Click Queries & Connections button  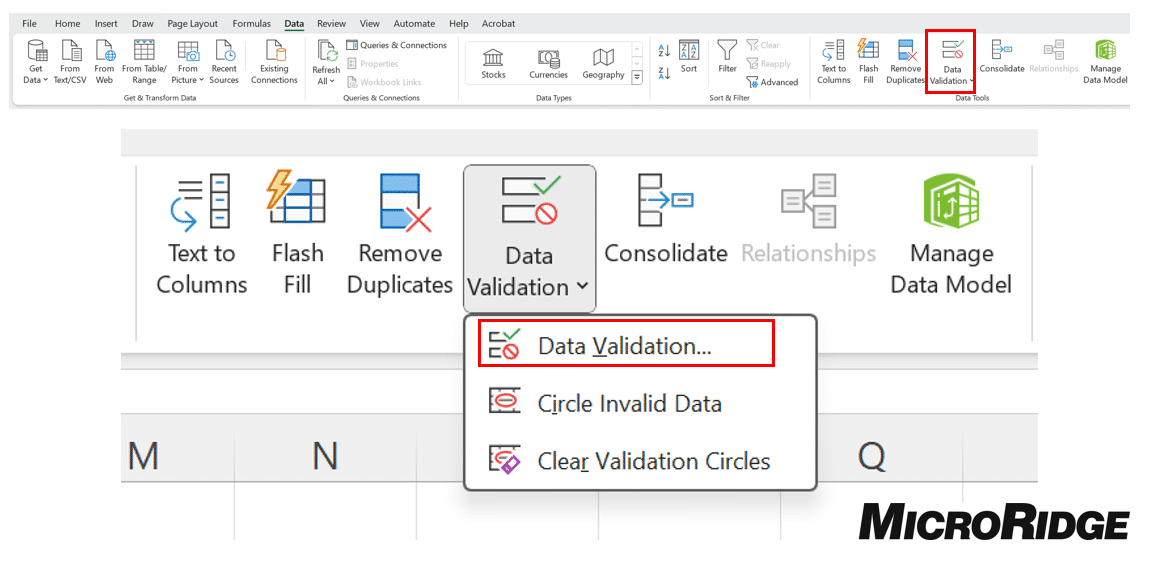397,45
